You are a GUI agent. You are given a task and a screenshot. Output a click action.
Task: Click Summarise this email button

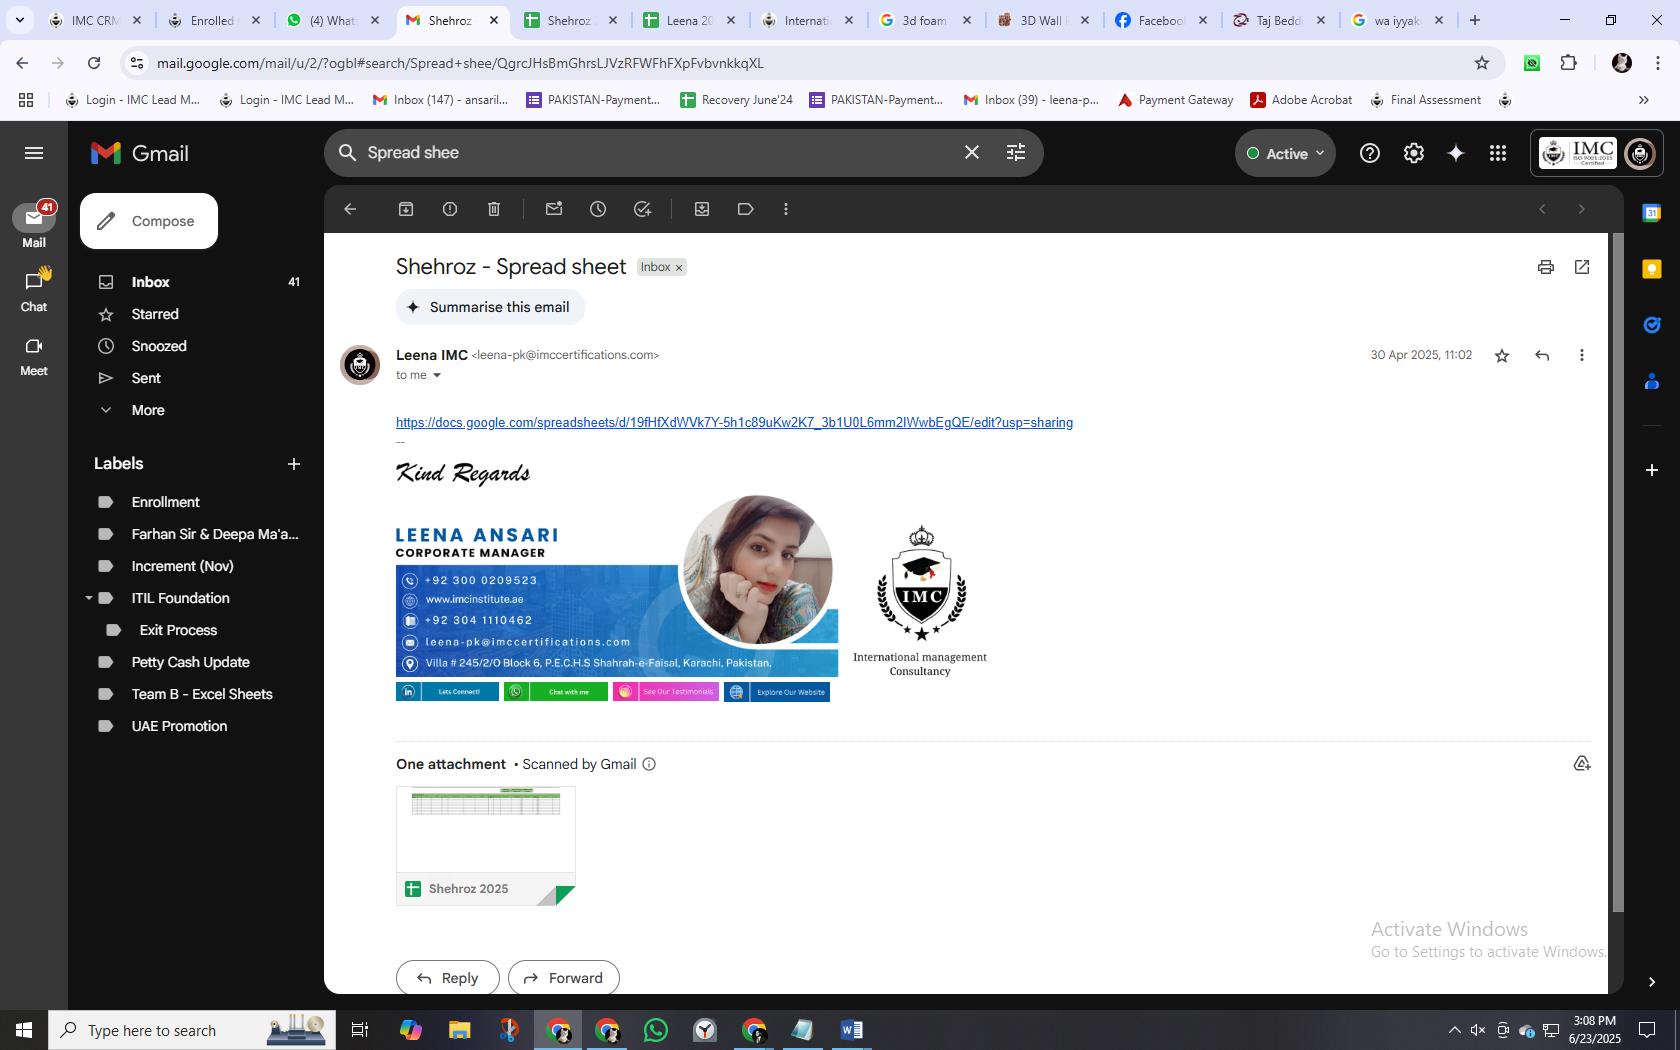[490, 307]
